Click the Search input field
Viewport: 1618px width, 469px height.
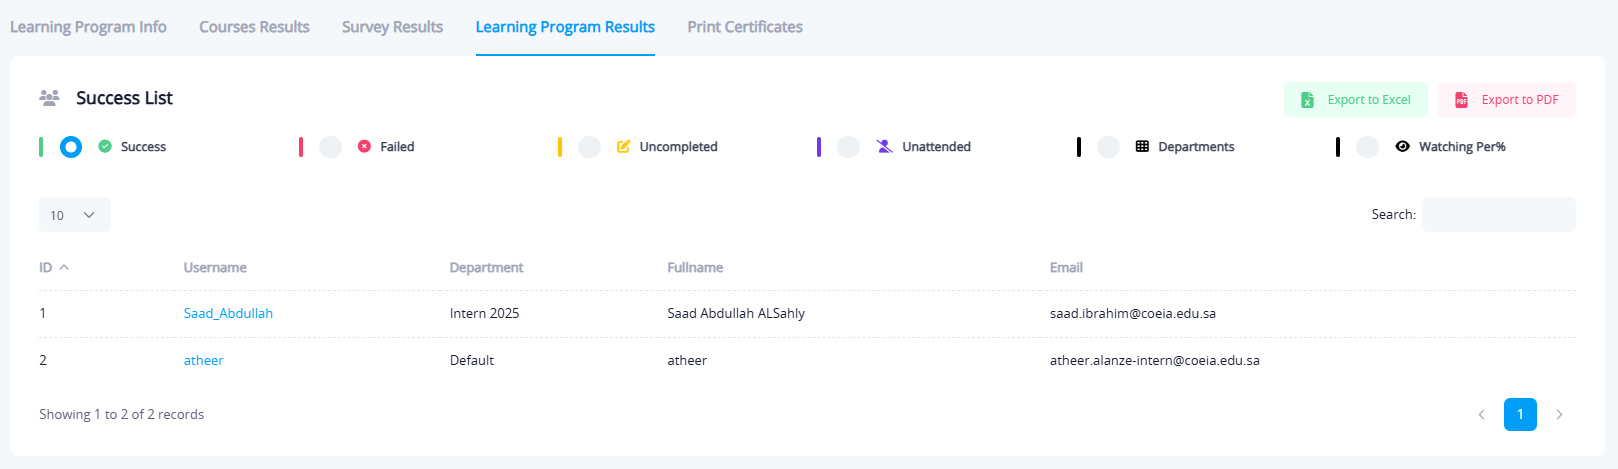pos(1498,215)
